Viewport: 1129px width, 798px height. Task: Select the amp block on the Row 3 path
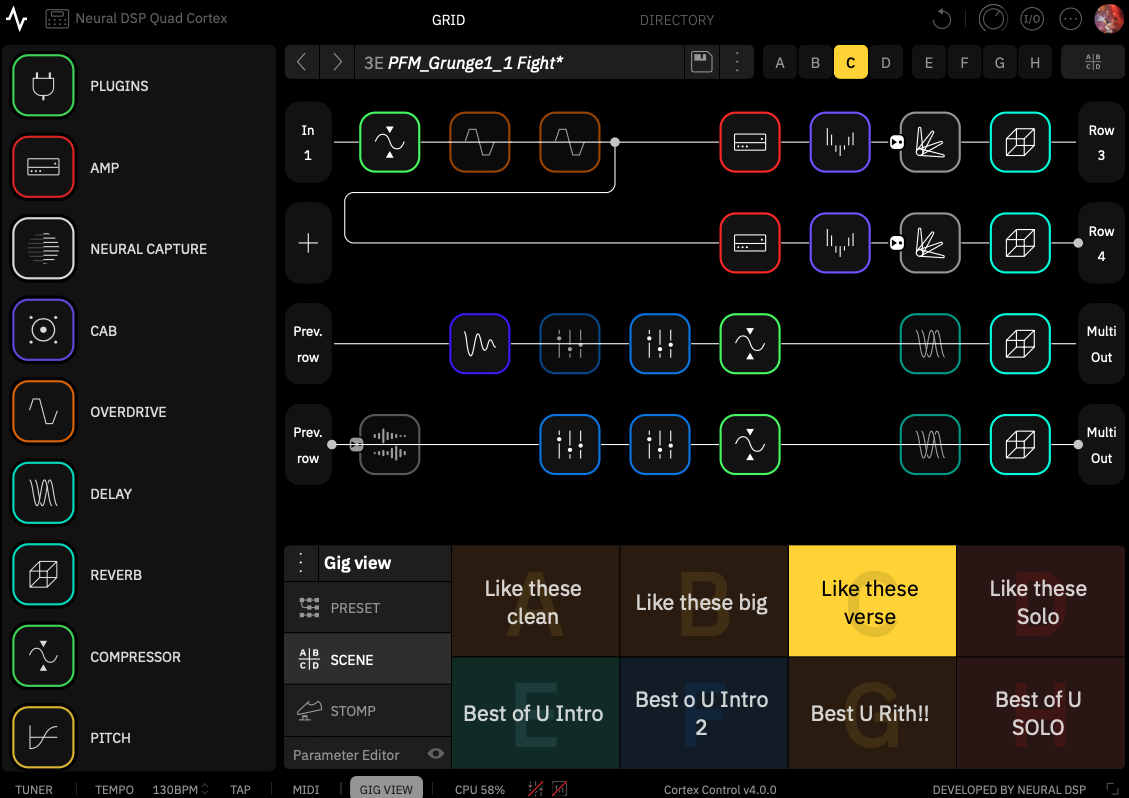point(750,142)
